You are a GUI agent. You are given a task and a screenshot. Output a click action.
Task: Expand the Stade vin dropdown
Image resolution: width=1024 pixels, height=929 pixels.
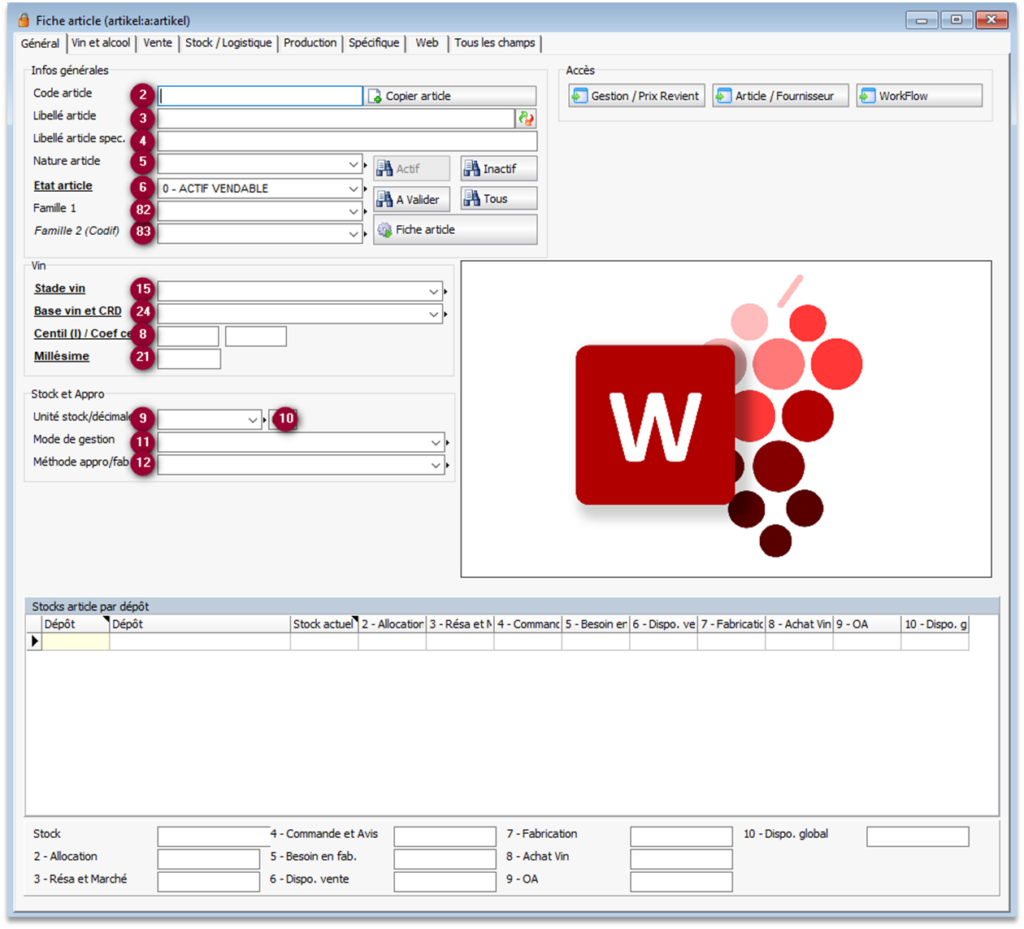click(434, 291)
